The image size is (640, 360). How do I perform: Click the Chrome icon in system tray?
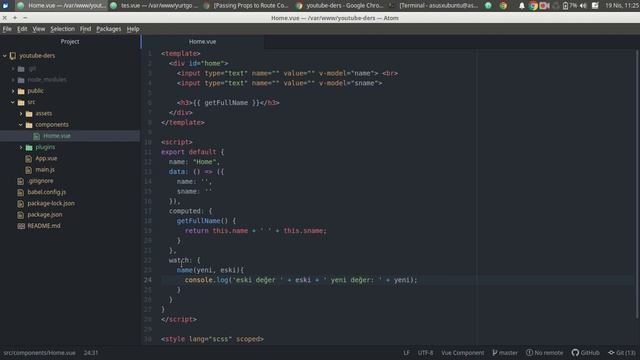coord(533,6)
